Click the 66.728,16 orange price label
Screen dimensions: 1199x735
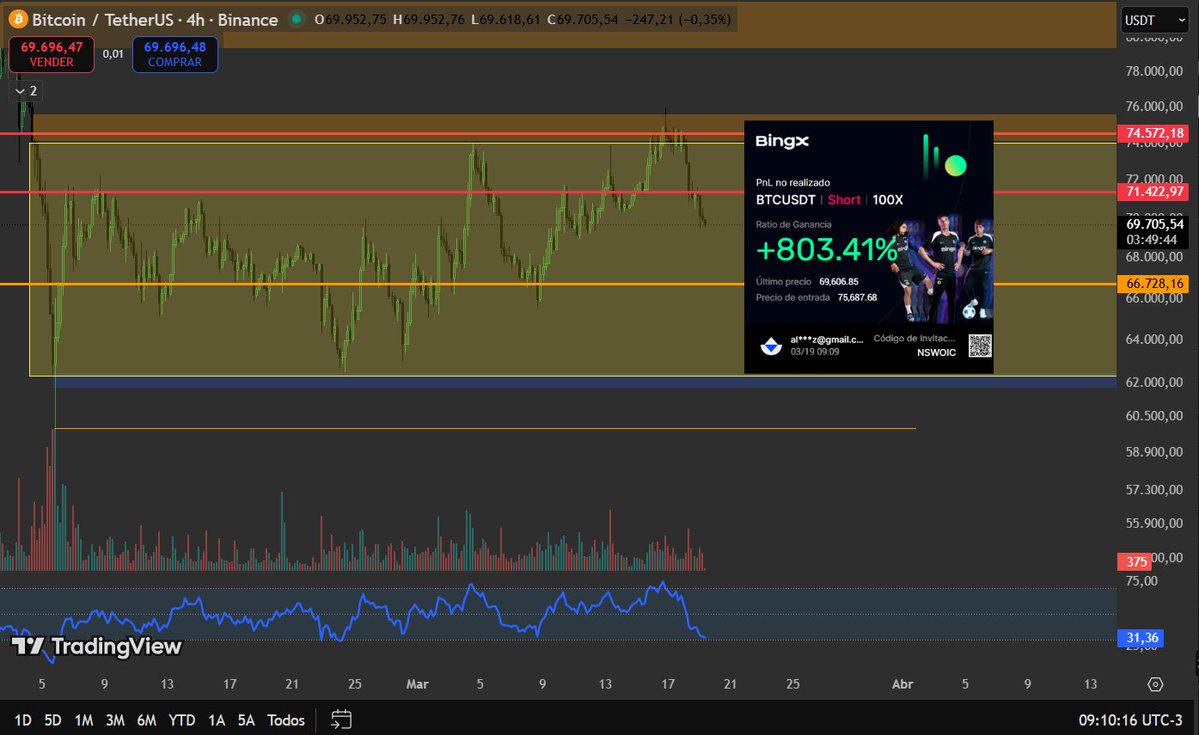(x=1154, y=284)
